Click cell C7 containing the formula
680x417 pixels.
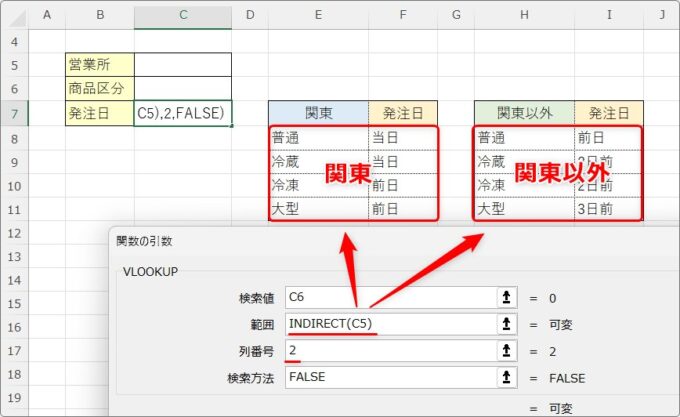[x=182, y=113]
